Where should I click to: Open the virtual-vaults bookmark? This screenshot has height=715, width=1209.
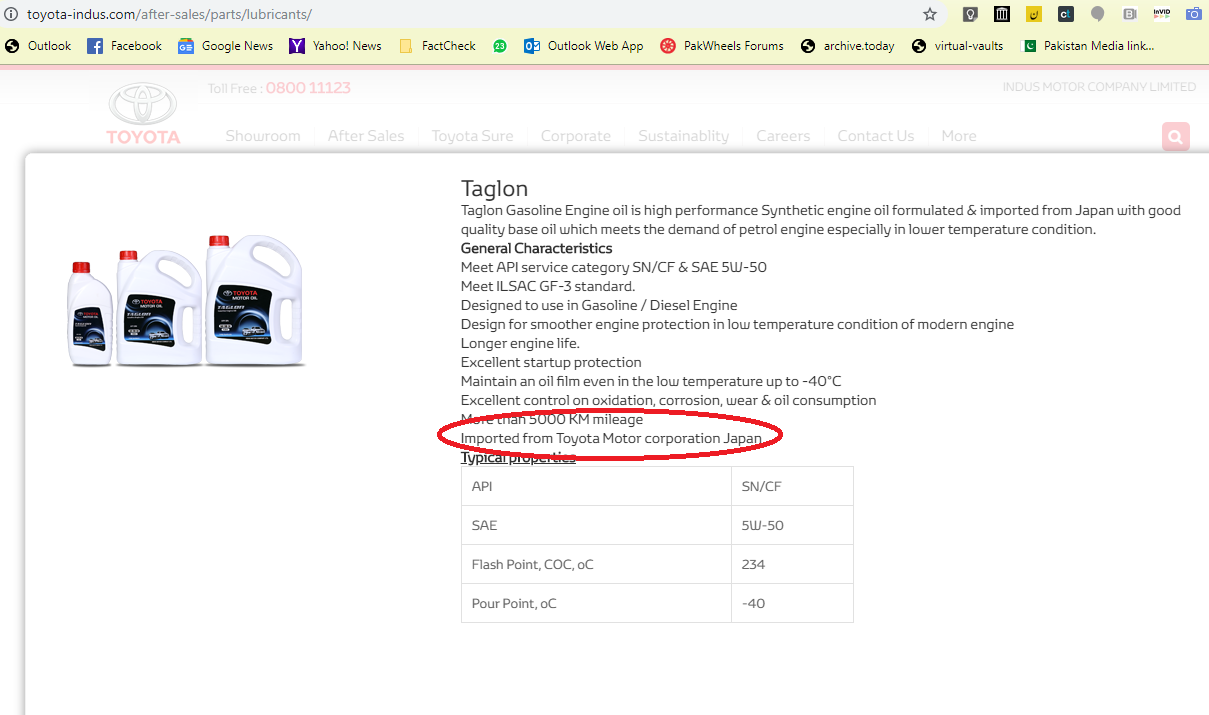click(x=958, y=46)
